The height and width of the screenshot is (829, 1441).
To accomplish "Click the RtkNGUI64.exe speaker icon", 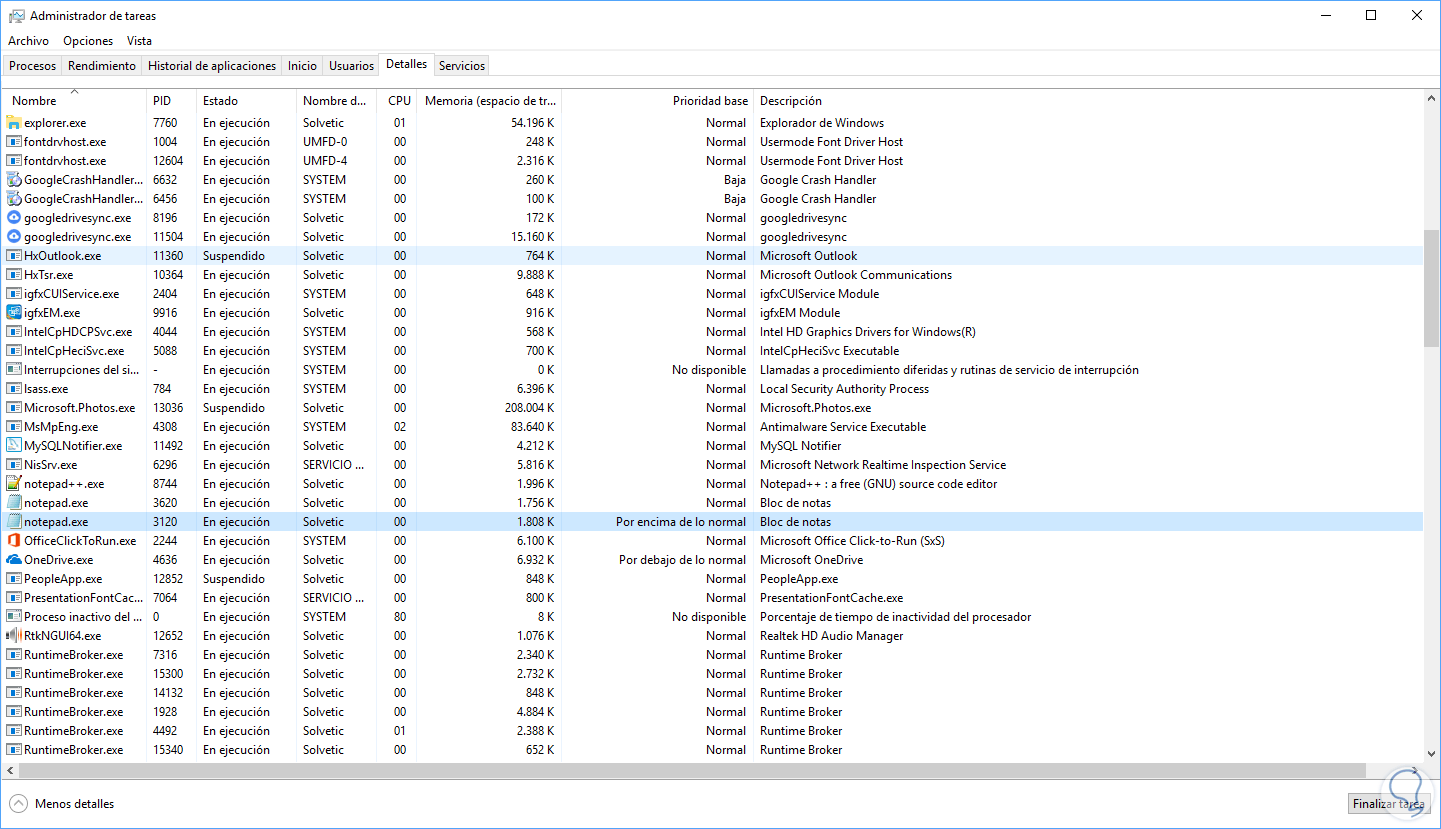I will point(14,636).
